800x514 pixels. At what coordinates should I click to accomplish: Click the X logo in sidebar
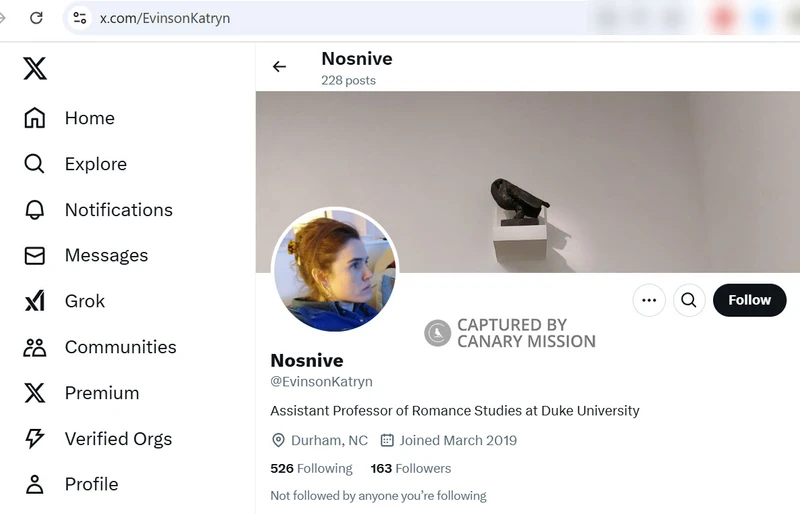pyautogui.click(x=35, y=68)
